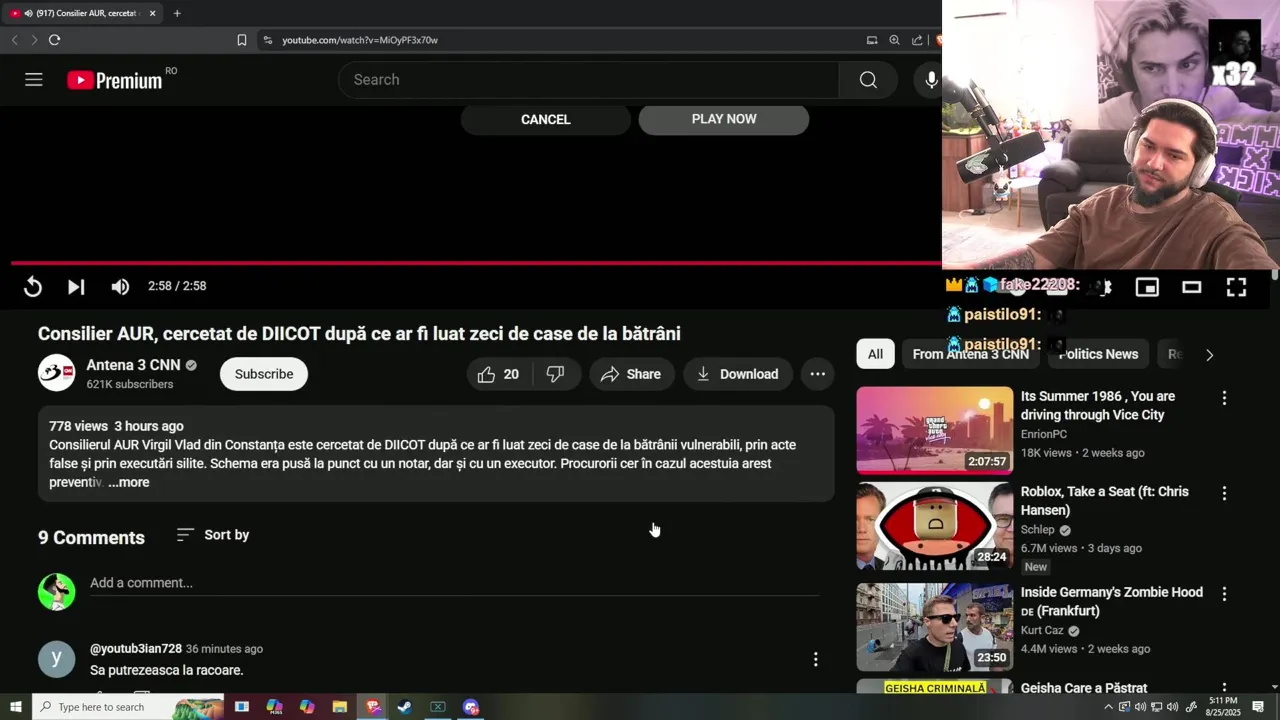The image size is (1280, 720).
Task: Open the youtub3ian728 commenter avatar
Action: 56,659
